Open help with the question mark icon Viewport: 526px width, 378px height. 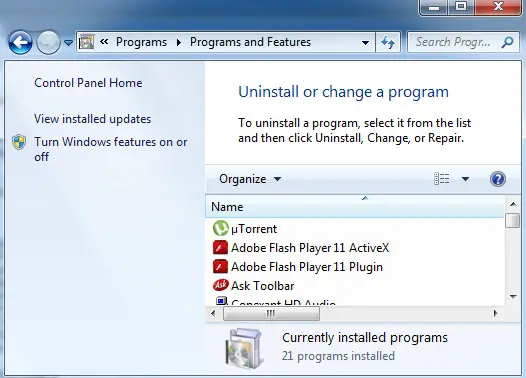(498, 179)
